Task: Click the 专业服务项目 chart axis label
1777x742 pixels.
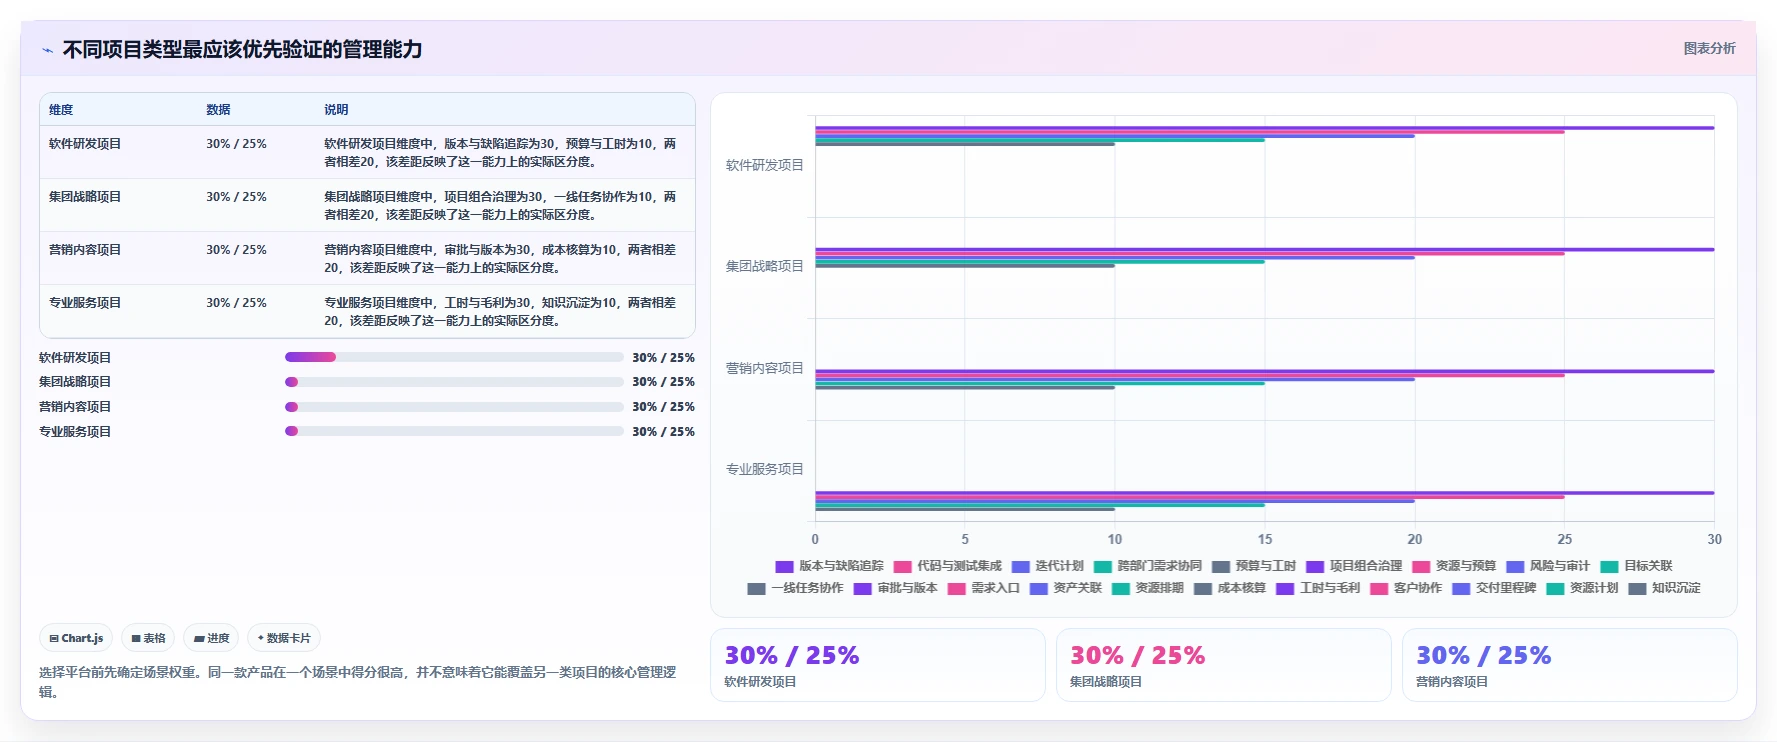Action: pos(764,469)
